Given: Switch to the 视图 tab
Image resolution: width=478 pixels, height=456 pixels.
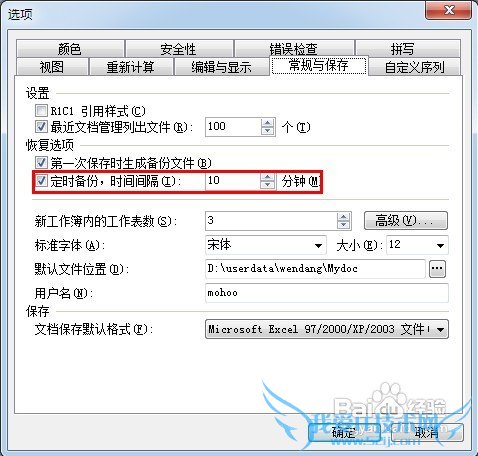Looking at the screenshot, I should coord(52,67).
